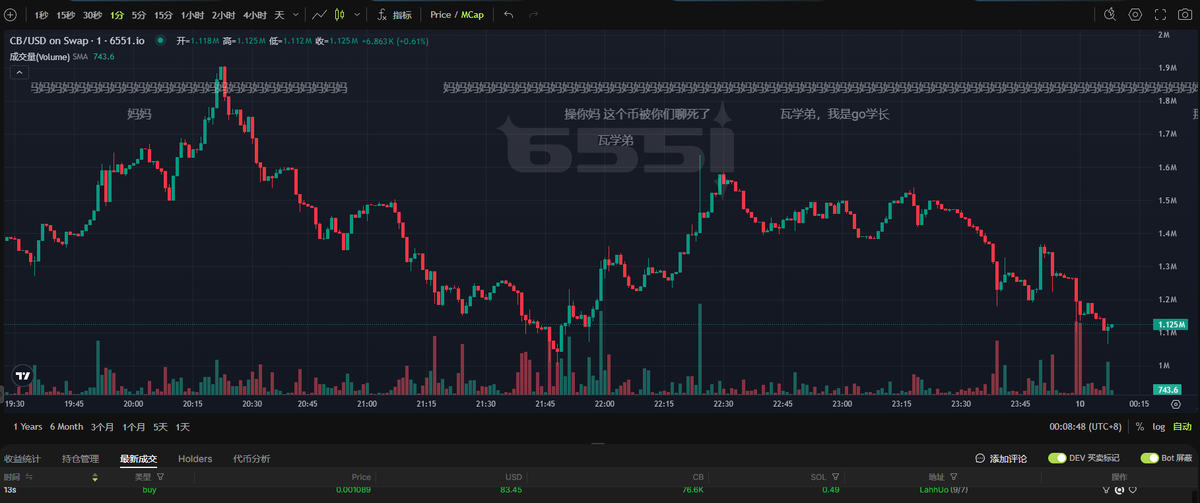Select the 15秒 interval
The image size is (1200, 503).
tap(66, 15)
